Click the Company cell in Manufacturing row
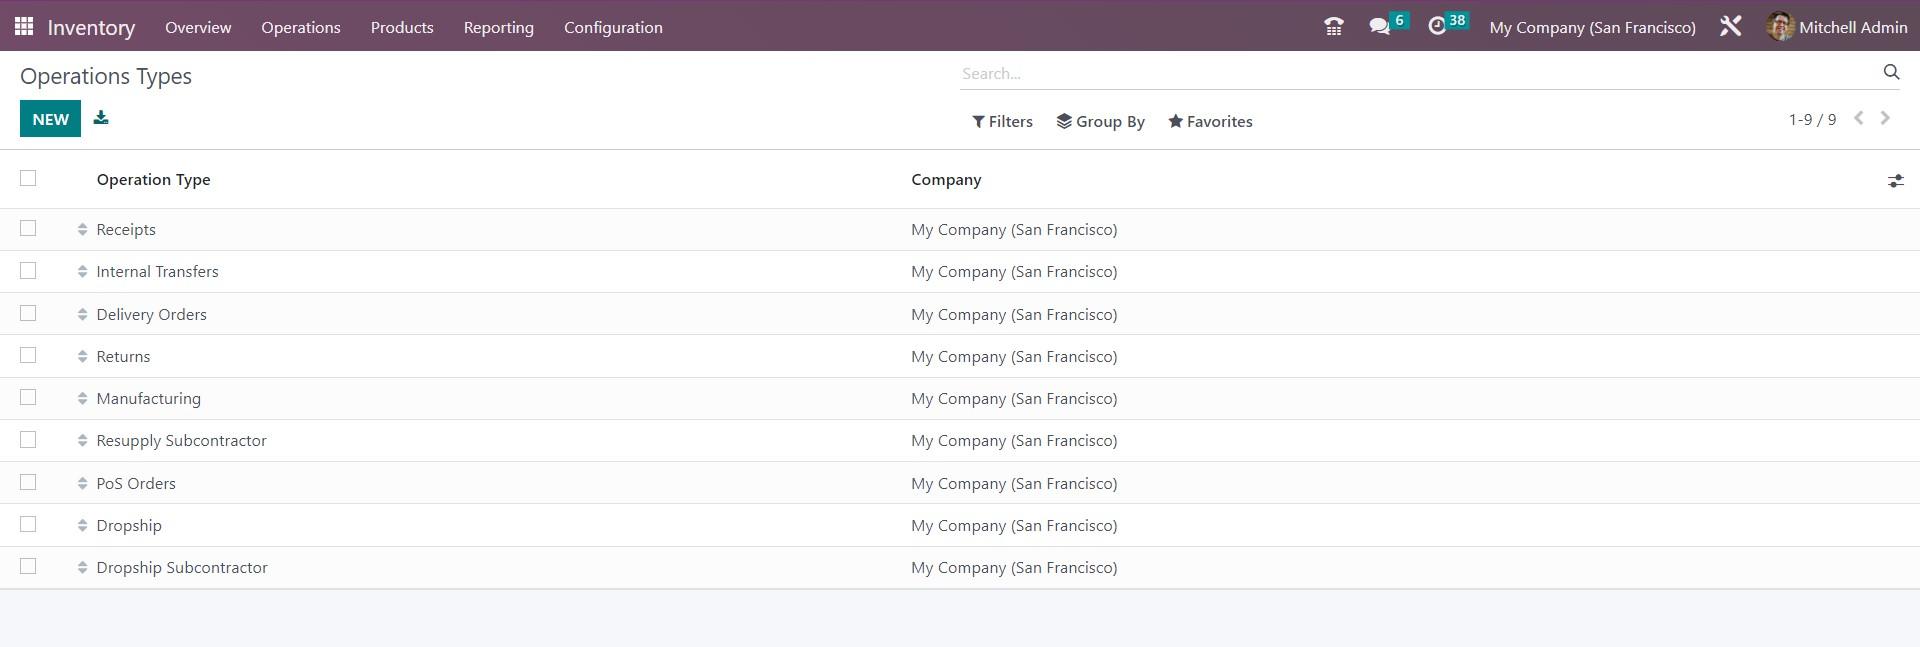 point(1014,399)
